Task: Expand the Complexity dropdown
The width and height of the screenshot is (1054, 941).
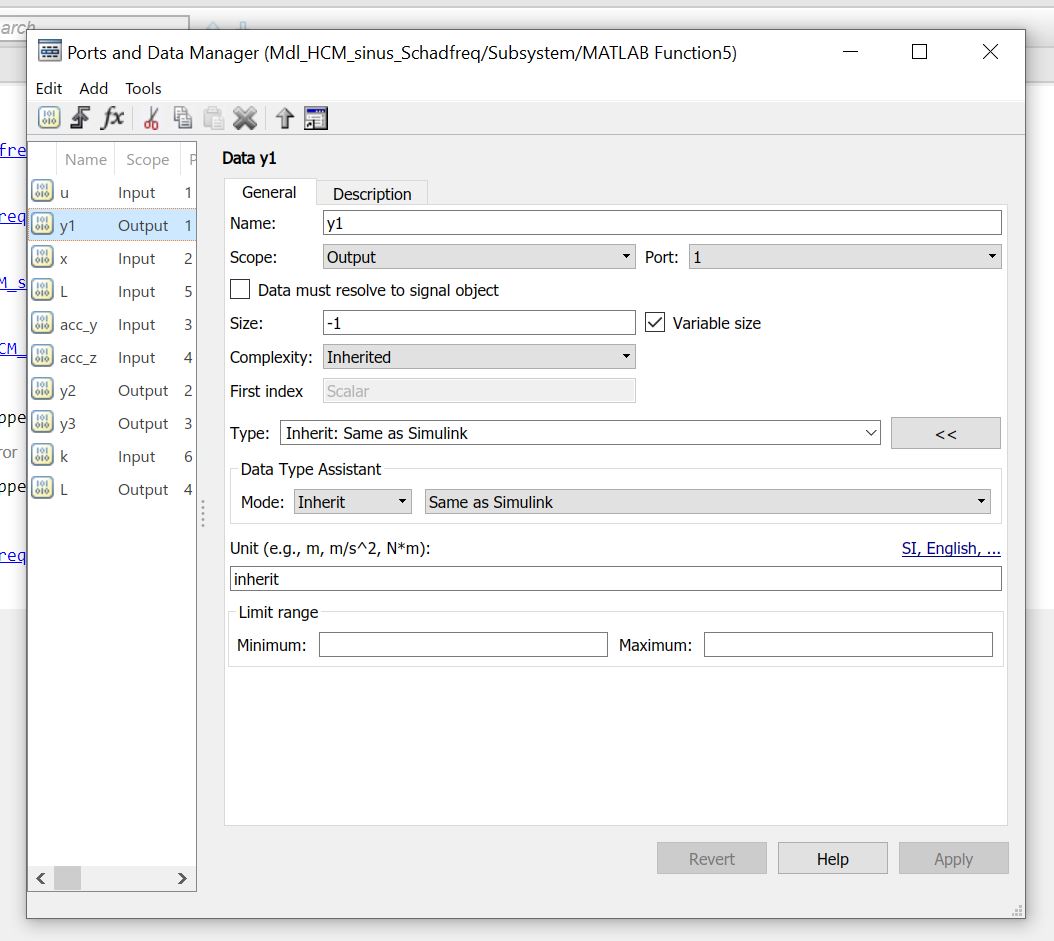Action: 479,357
